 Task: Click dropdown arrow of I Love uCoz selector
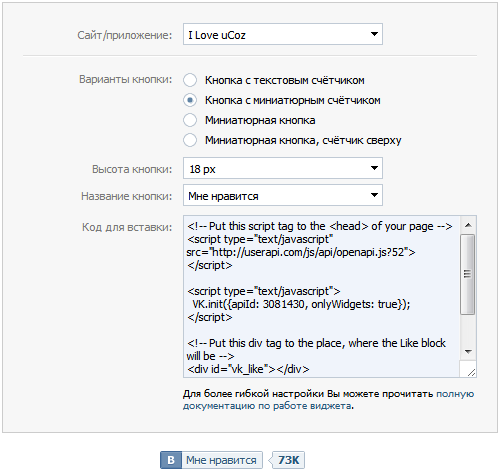point(374,34)
